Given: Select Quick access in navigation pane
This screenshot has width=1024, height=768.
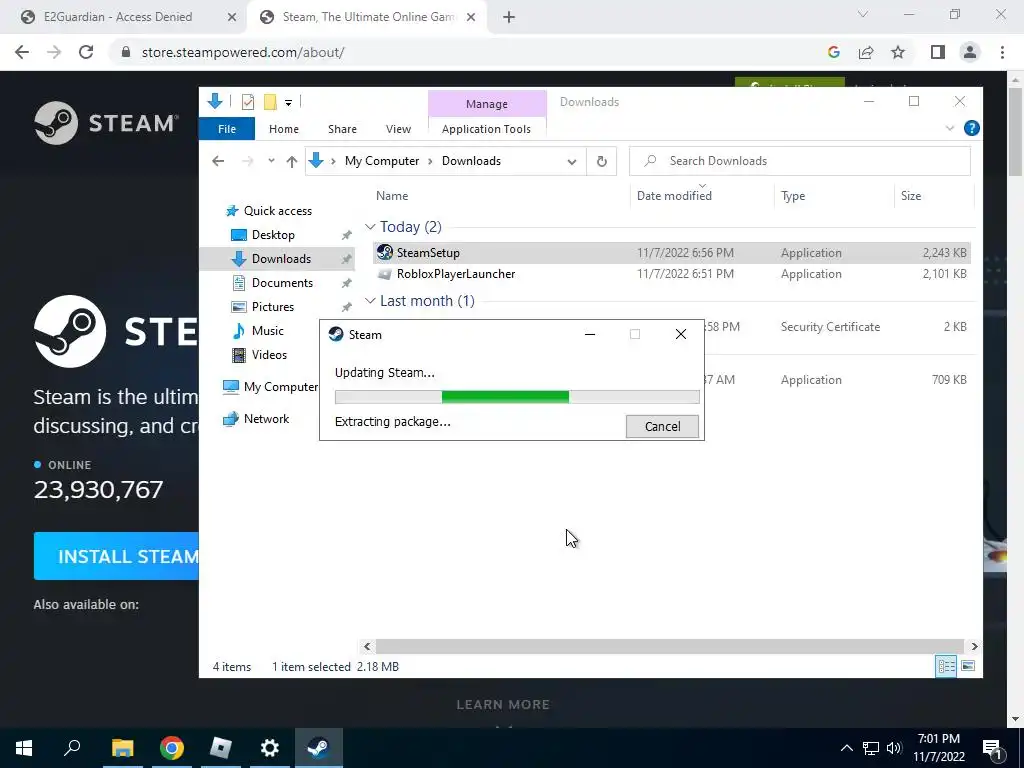Looking at the screenshot, I should click(x=278, y=211).
